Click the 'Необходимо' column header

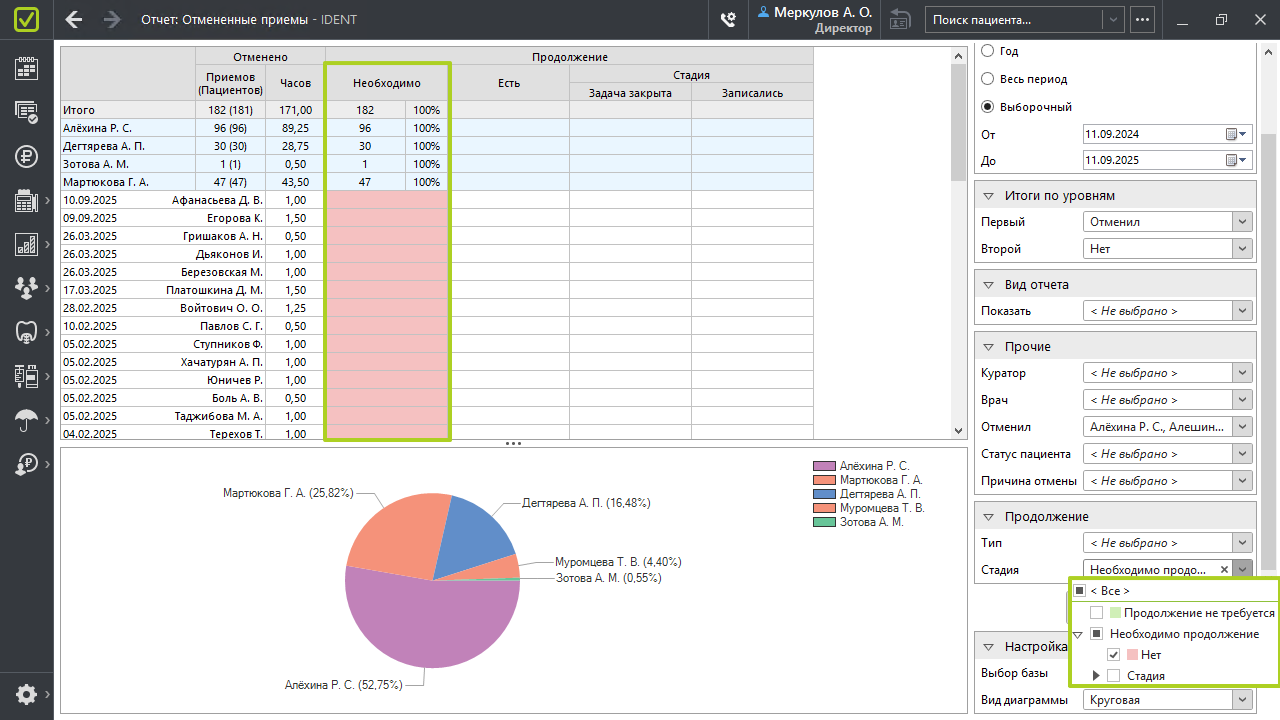coord(387,83)
